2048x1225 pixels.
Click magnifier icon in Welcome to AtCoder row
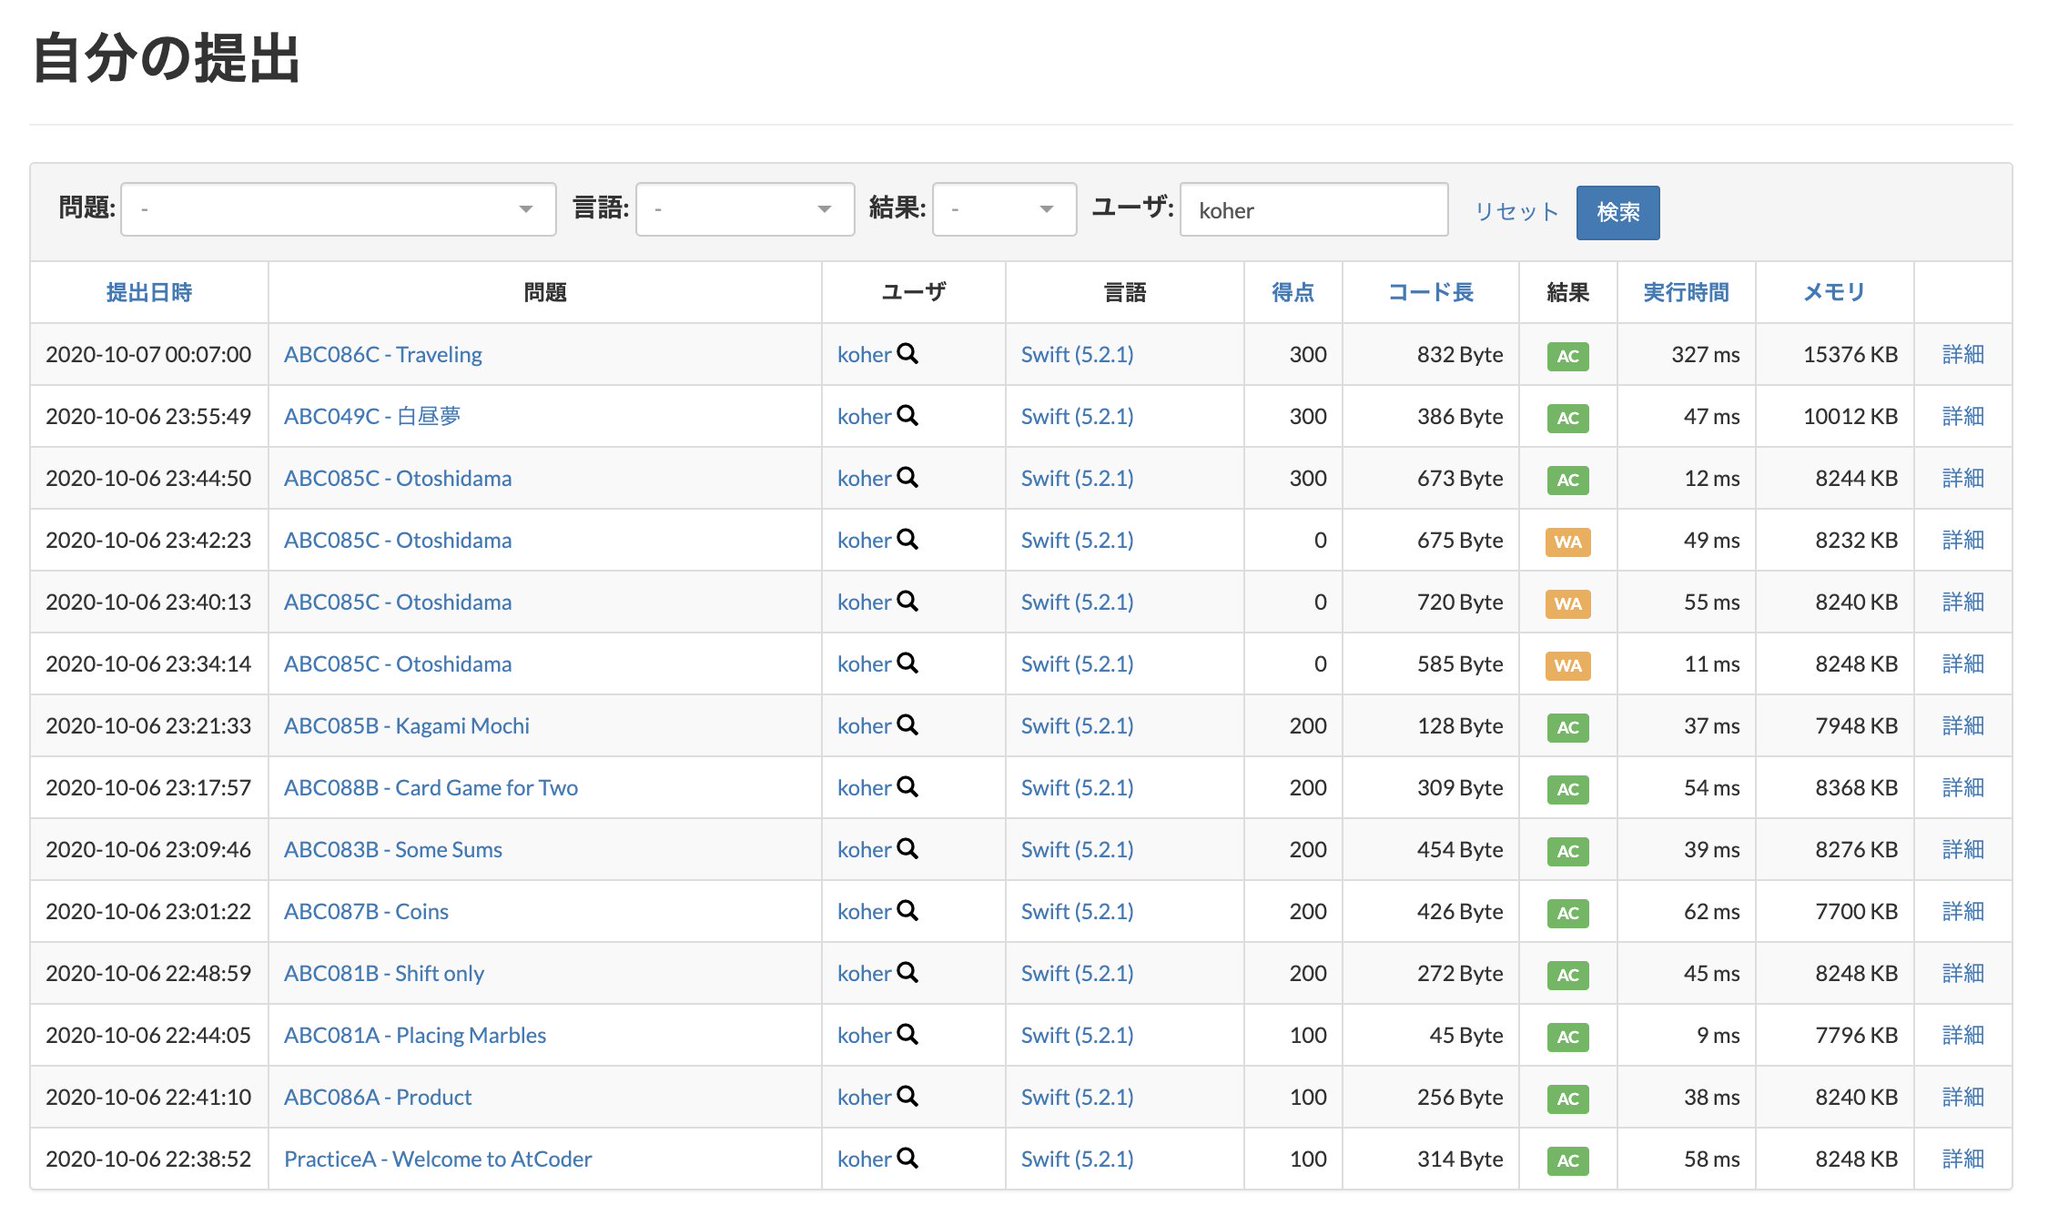coord(907,1159)
